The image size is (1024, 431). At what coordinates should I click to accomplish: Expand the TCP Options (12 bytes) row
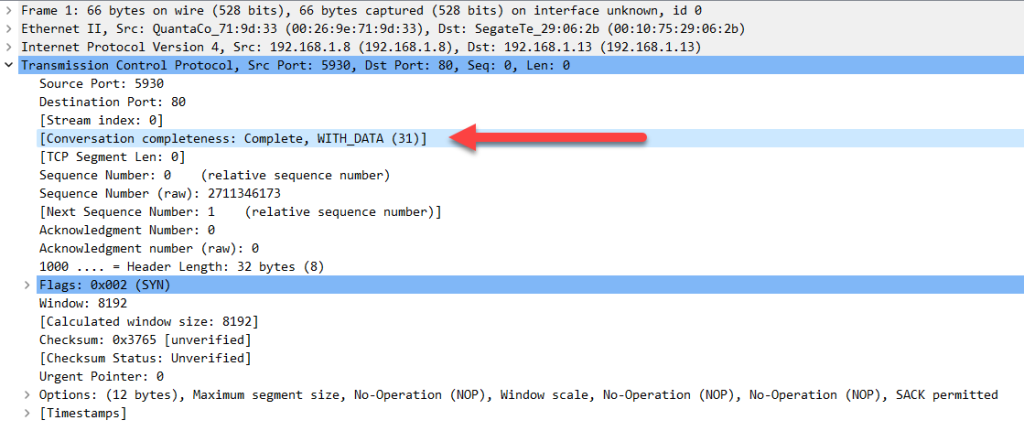tap(27, 395)
